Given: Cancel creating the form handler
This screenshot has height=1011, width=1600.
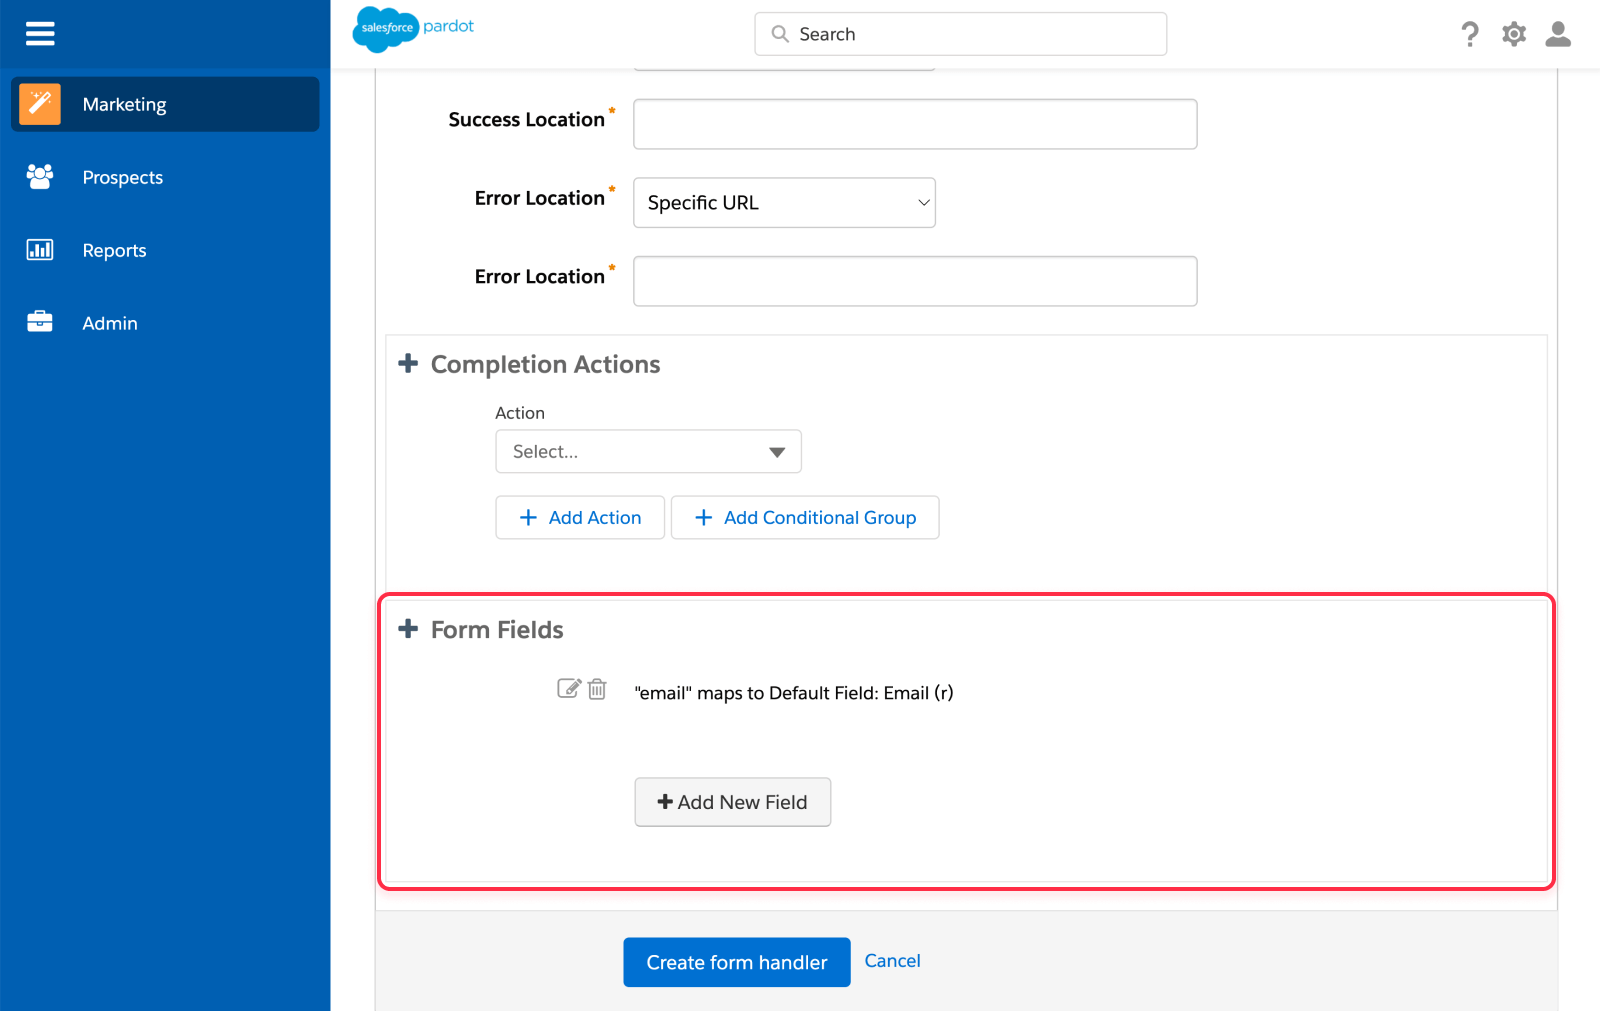Looking at the screenshot, I should pos(892,960).
